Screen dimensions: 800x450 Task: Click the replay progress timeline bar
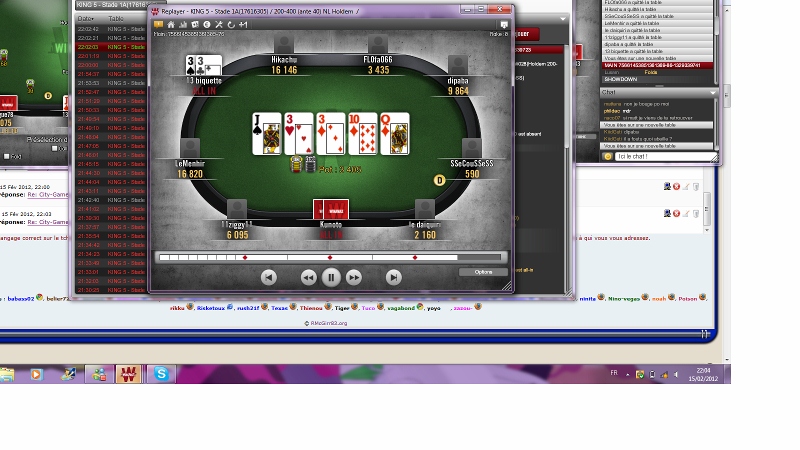pos(330,257)
